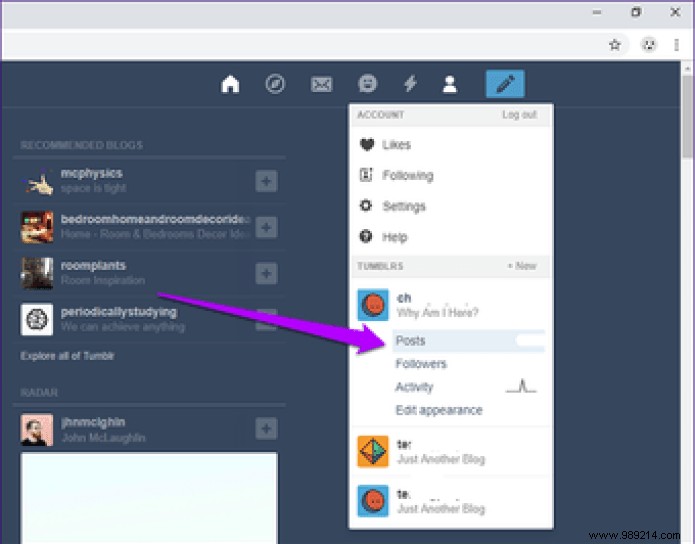Click the roomplants blog avatar
The width and height of the screenshot is (695, 544).
[x=37, y=274]
